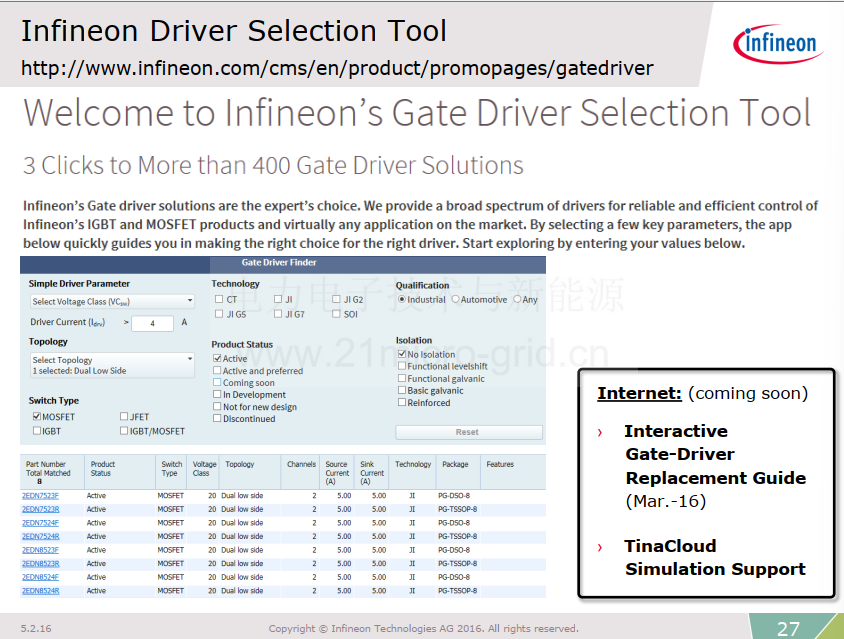Sort by Technology column header

413,472
